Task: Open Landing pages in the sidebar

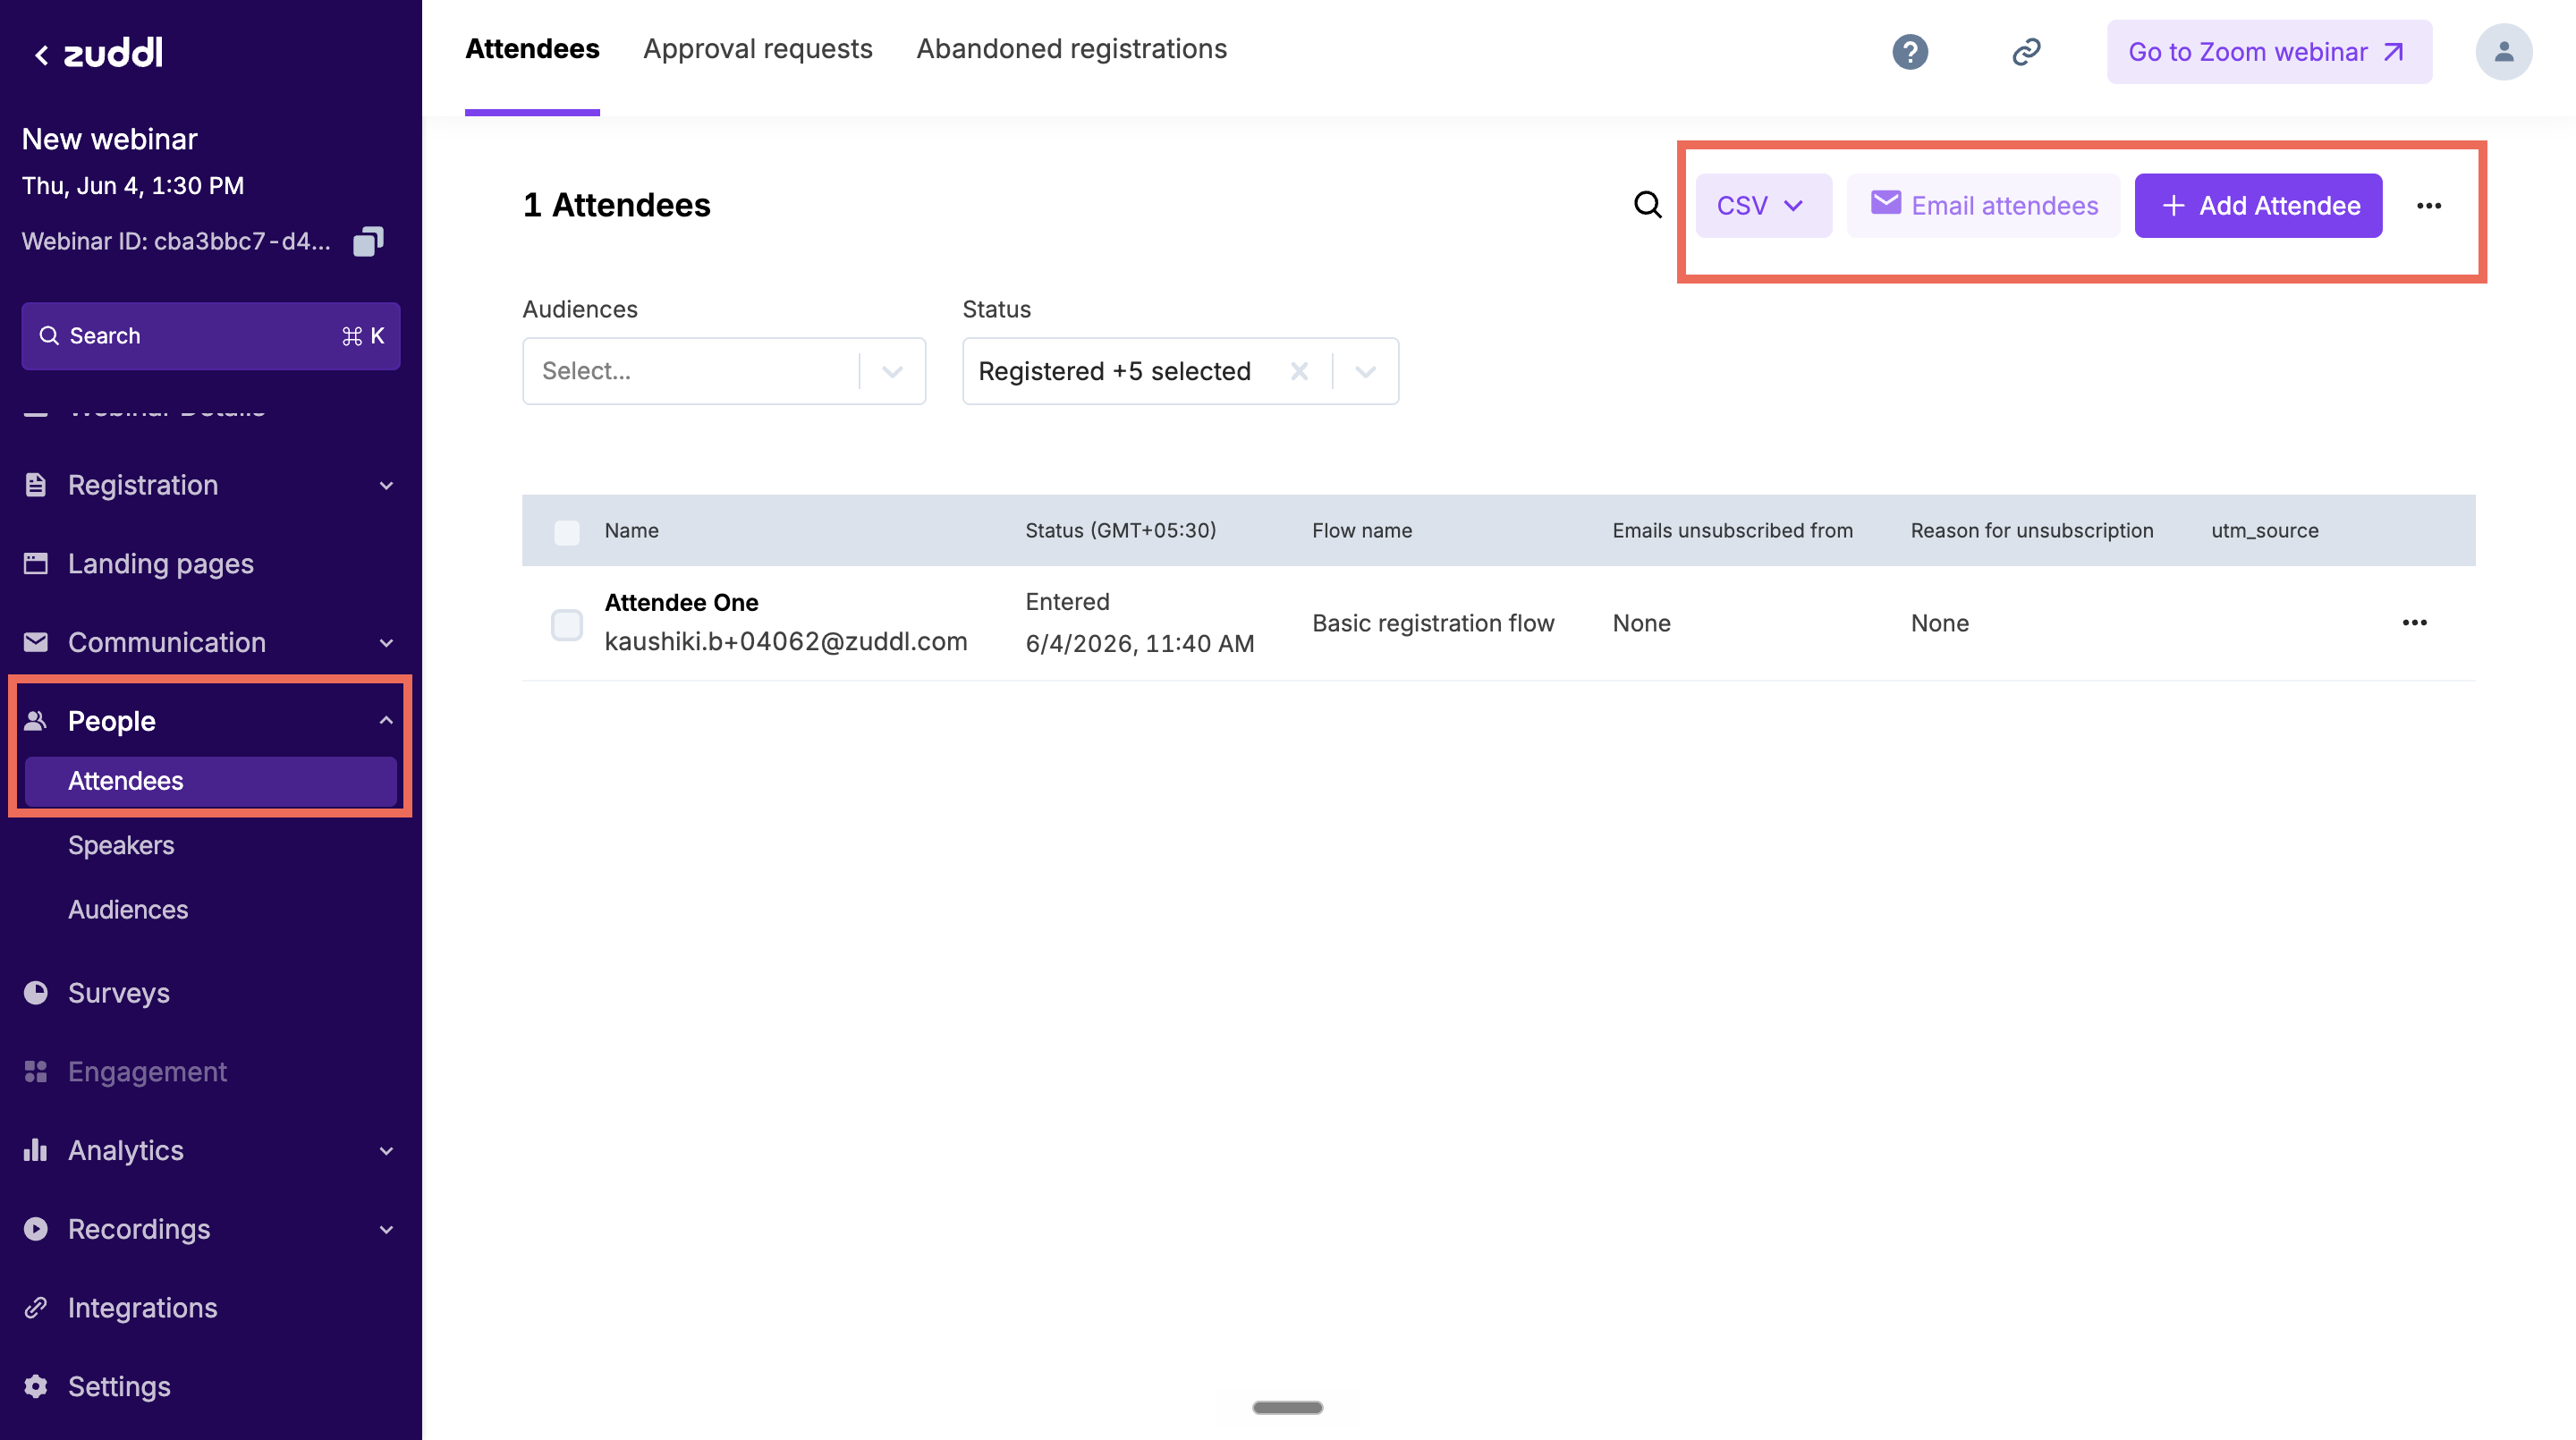Action: pyautogui.click(x=161, y=563)
